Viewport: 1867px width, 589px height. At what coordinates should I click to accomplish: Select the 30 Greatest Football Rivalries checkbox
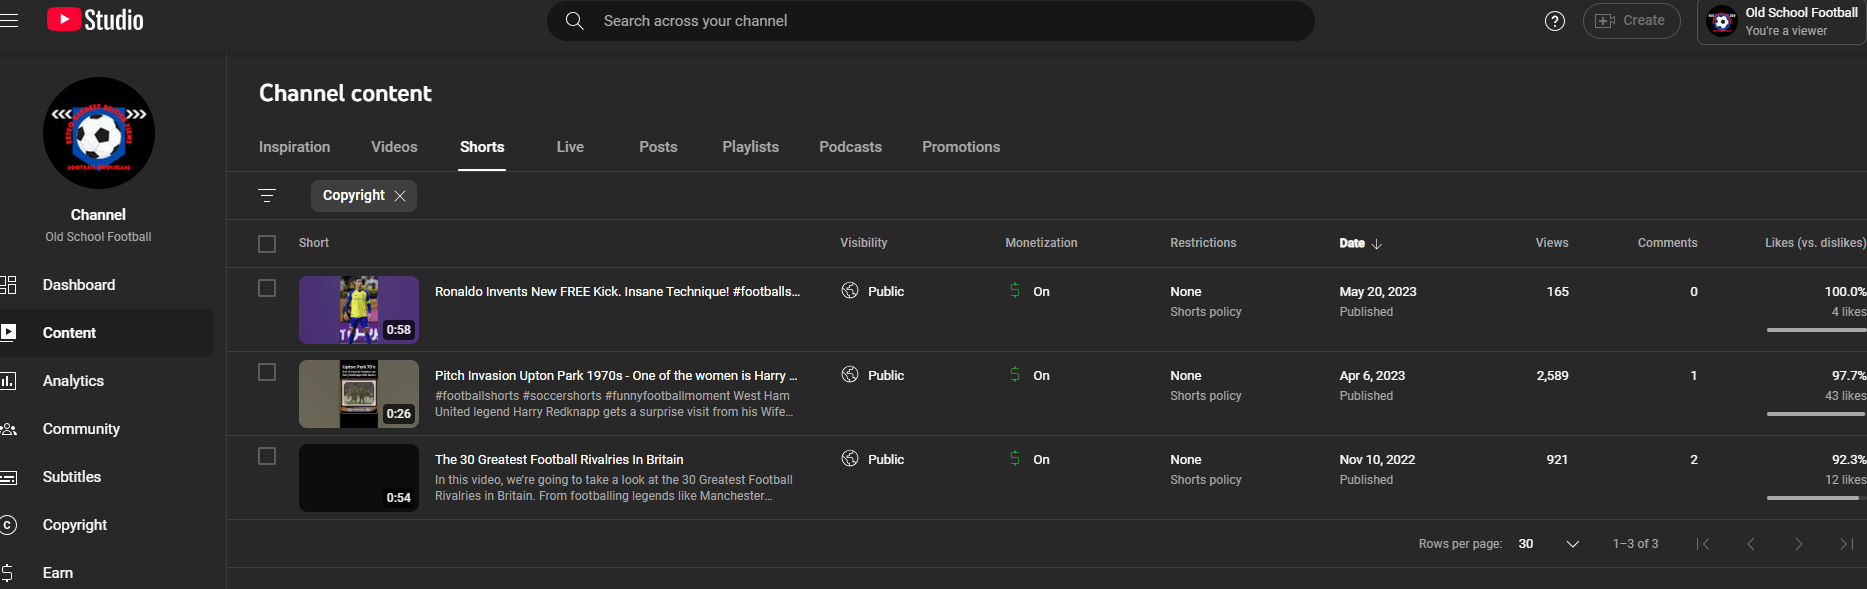coord(267,456)
